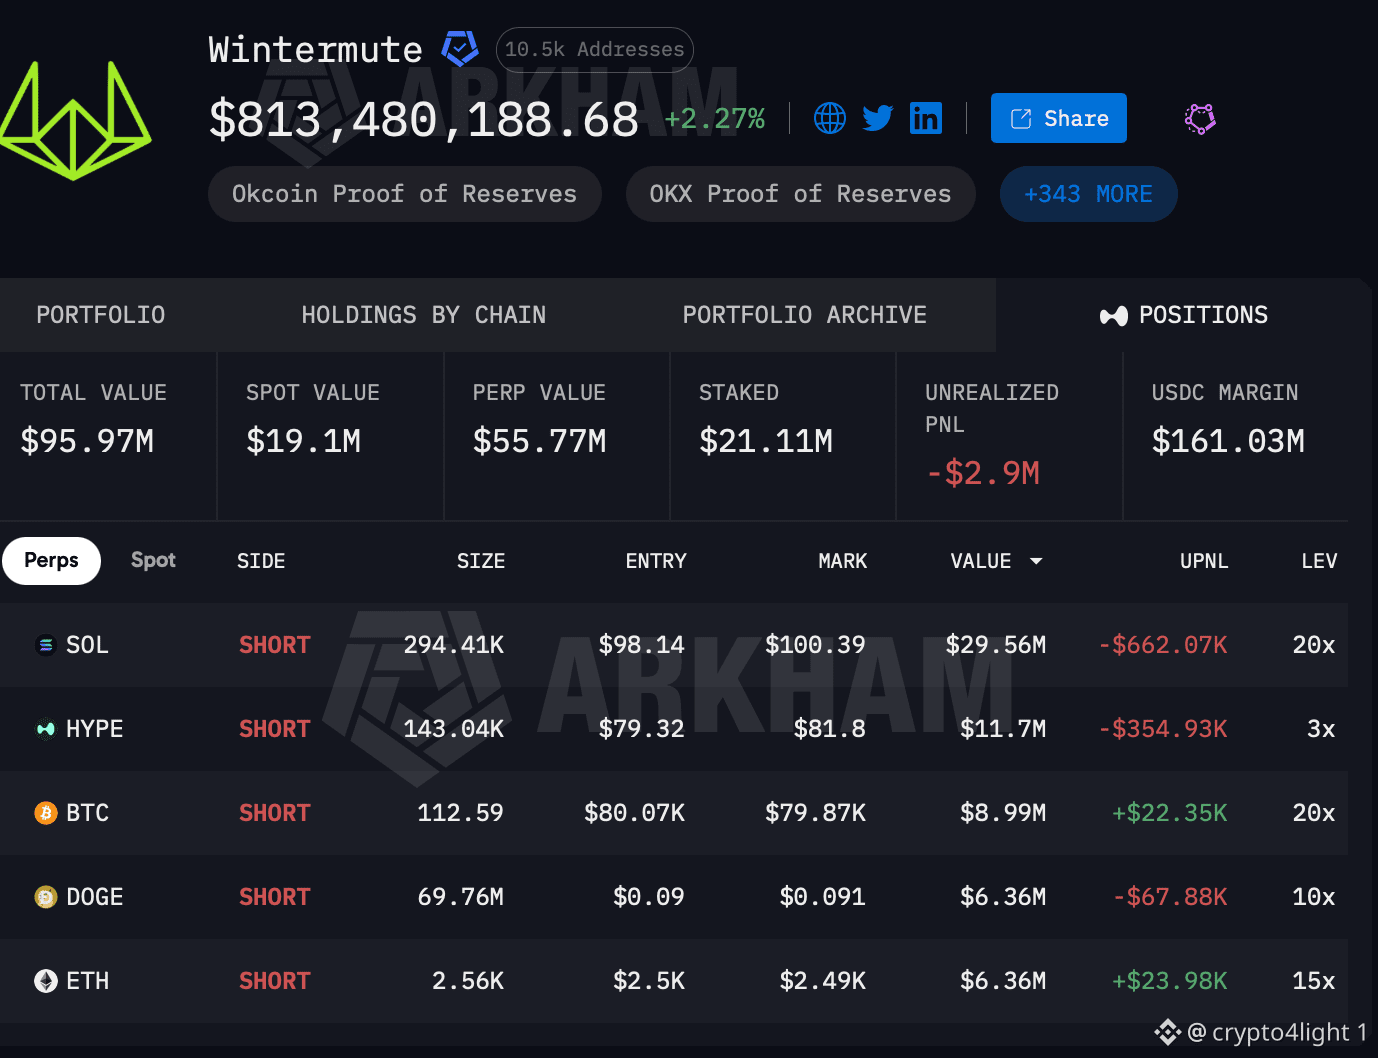Open the Twitter profile icon
1378x1058 pixels.
[x=878, y=118]
